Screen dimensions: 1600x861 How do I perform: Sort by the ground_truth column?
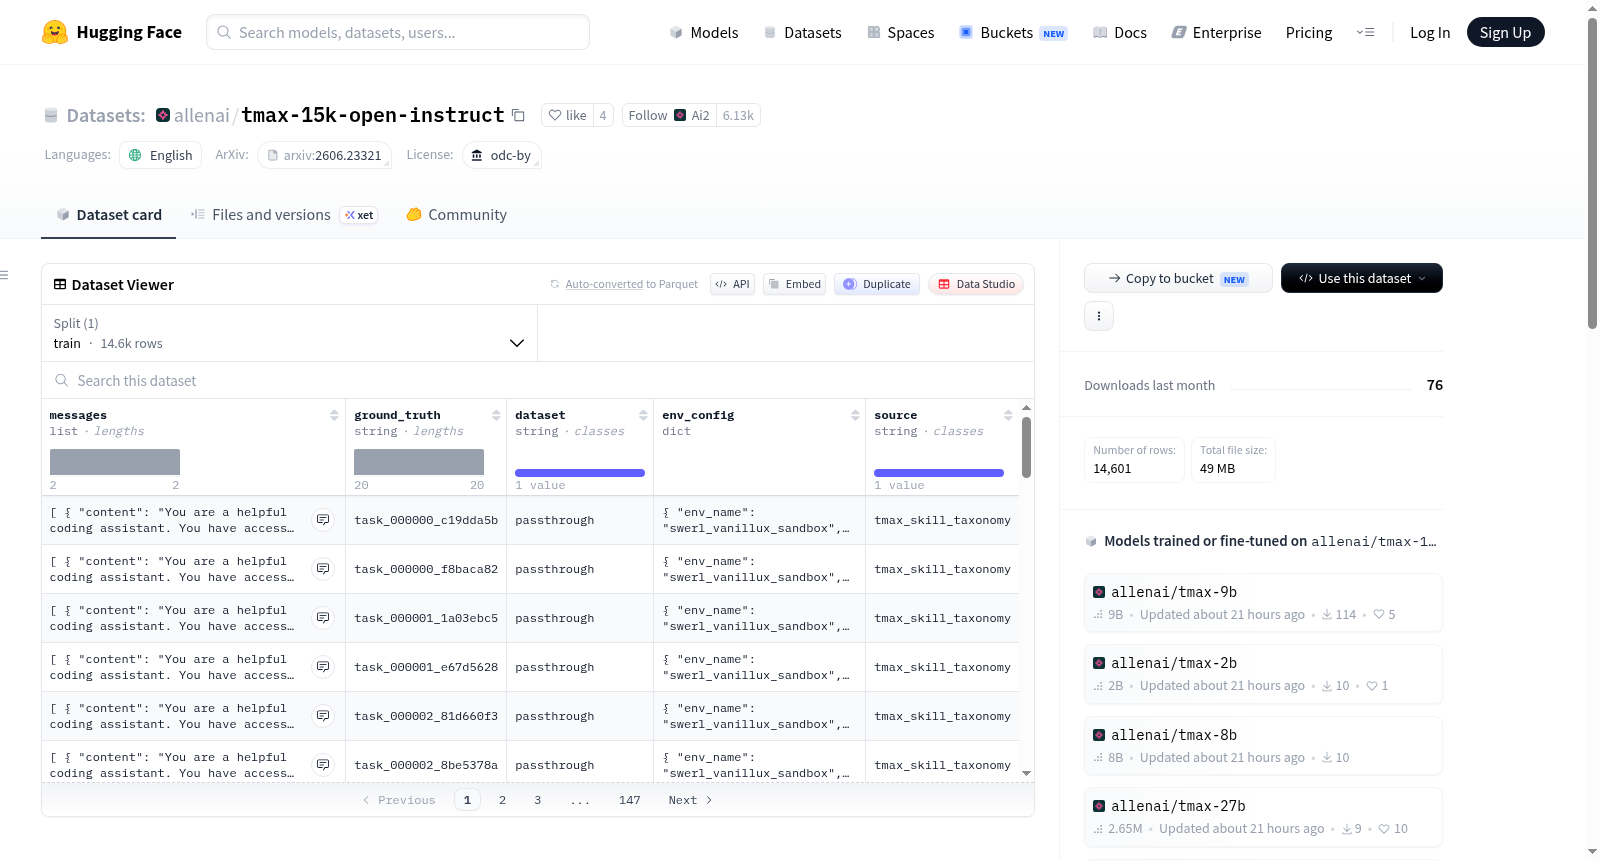tap(496, 415)
